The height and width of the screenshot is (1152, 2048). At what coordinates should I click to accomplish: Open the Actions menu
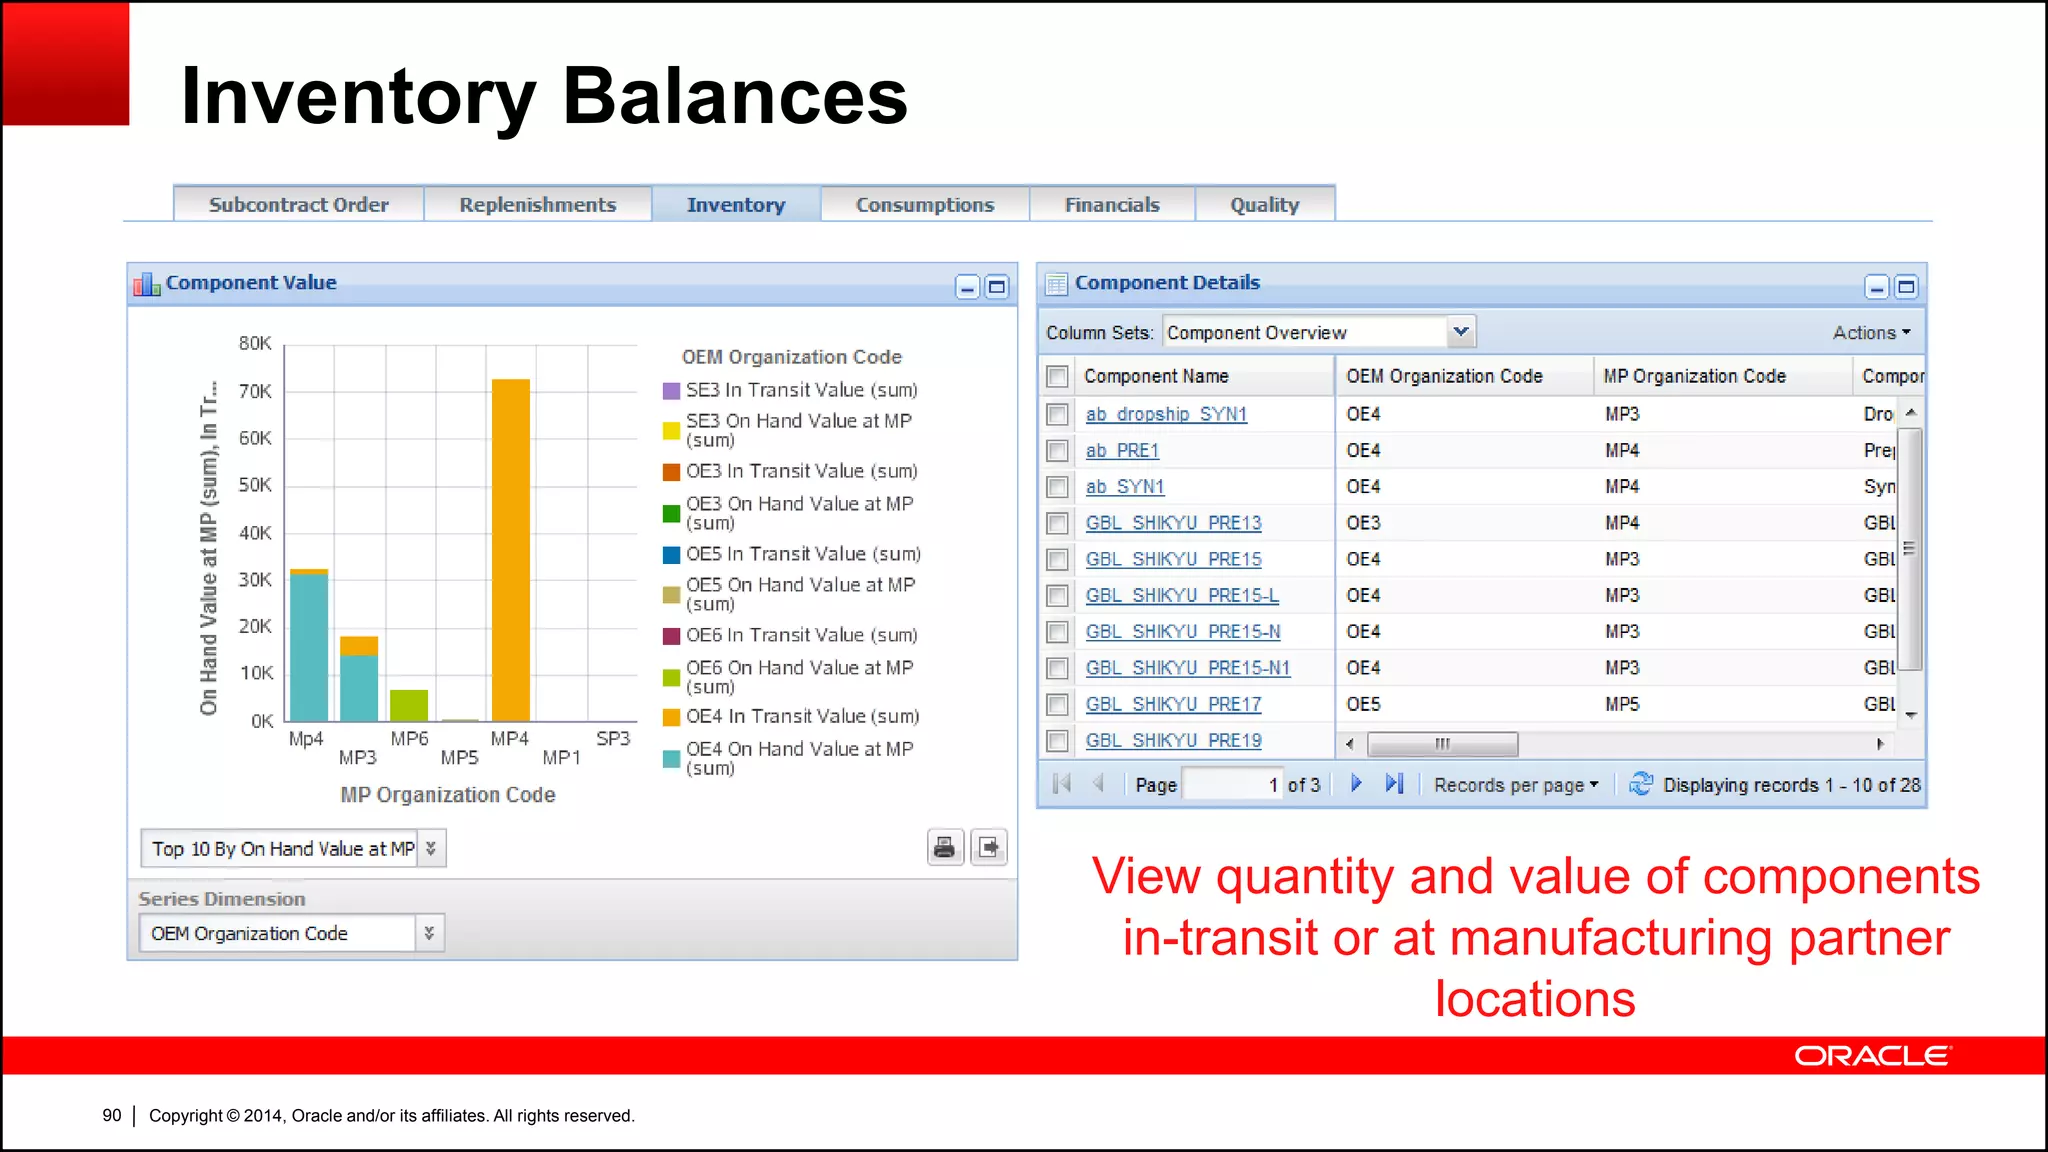pyautogui.click(x=1871, y=333)
